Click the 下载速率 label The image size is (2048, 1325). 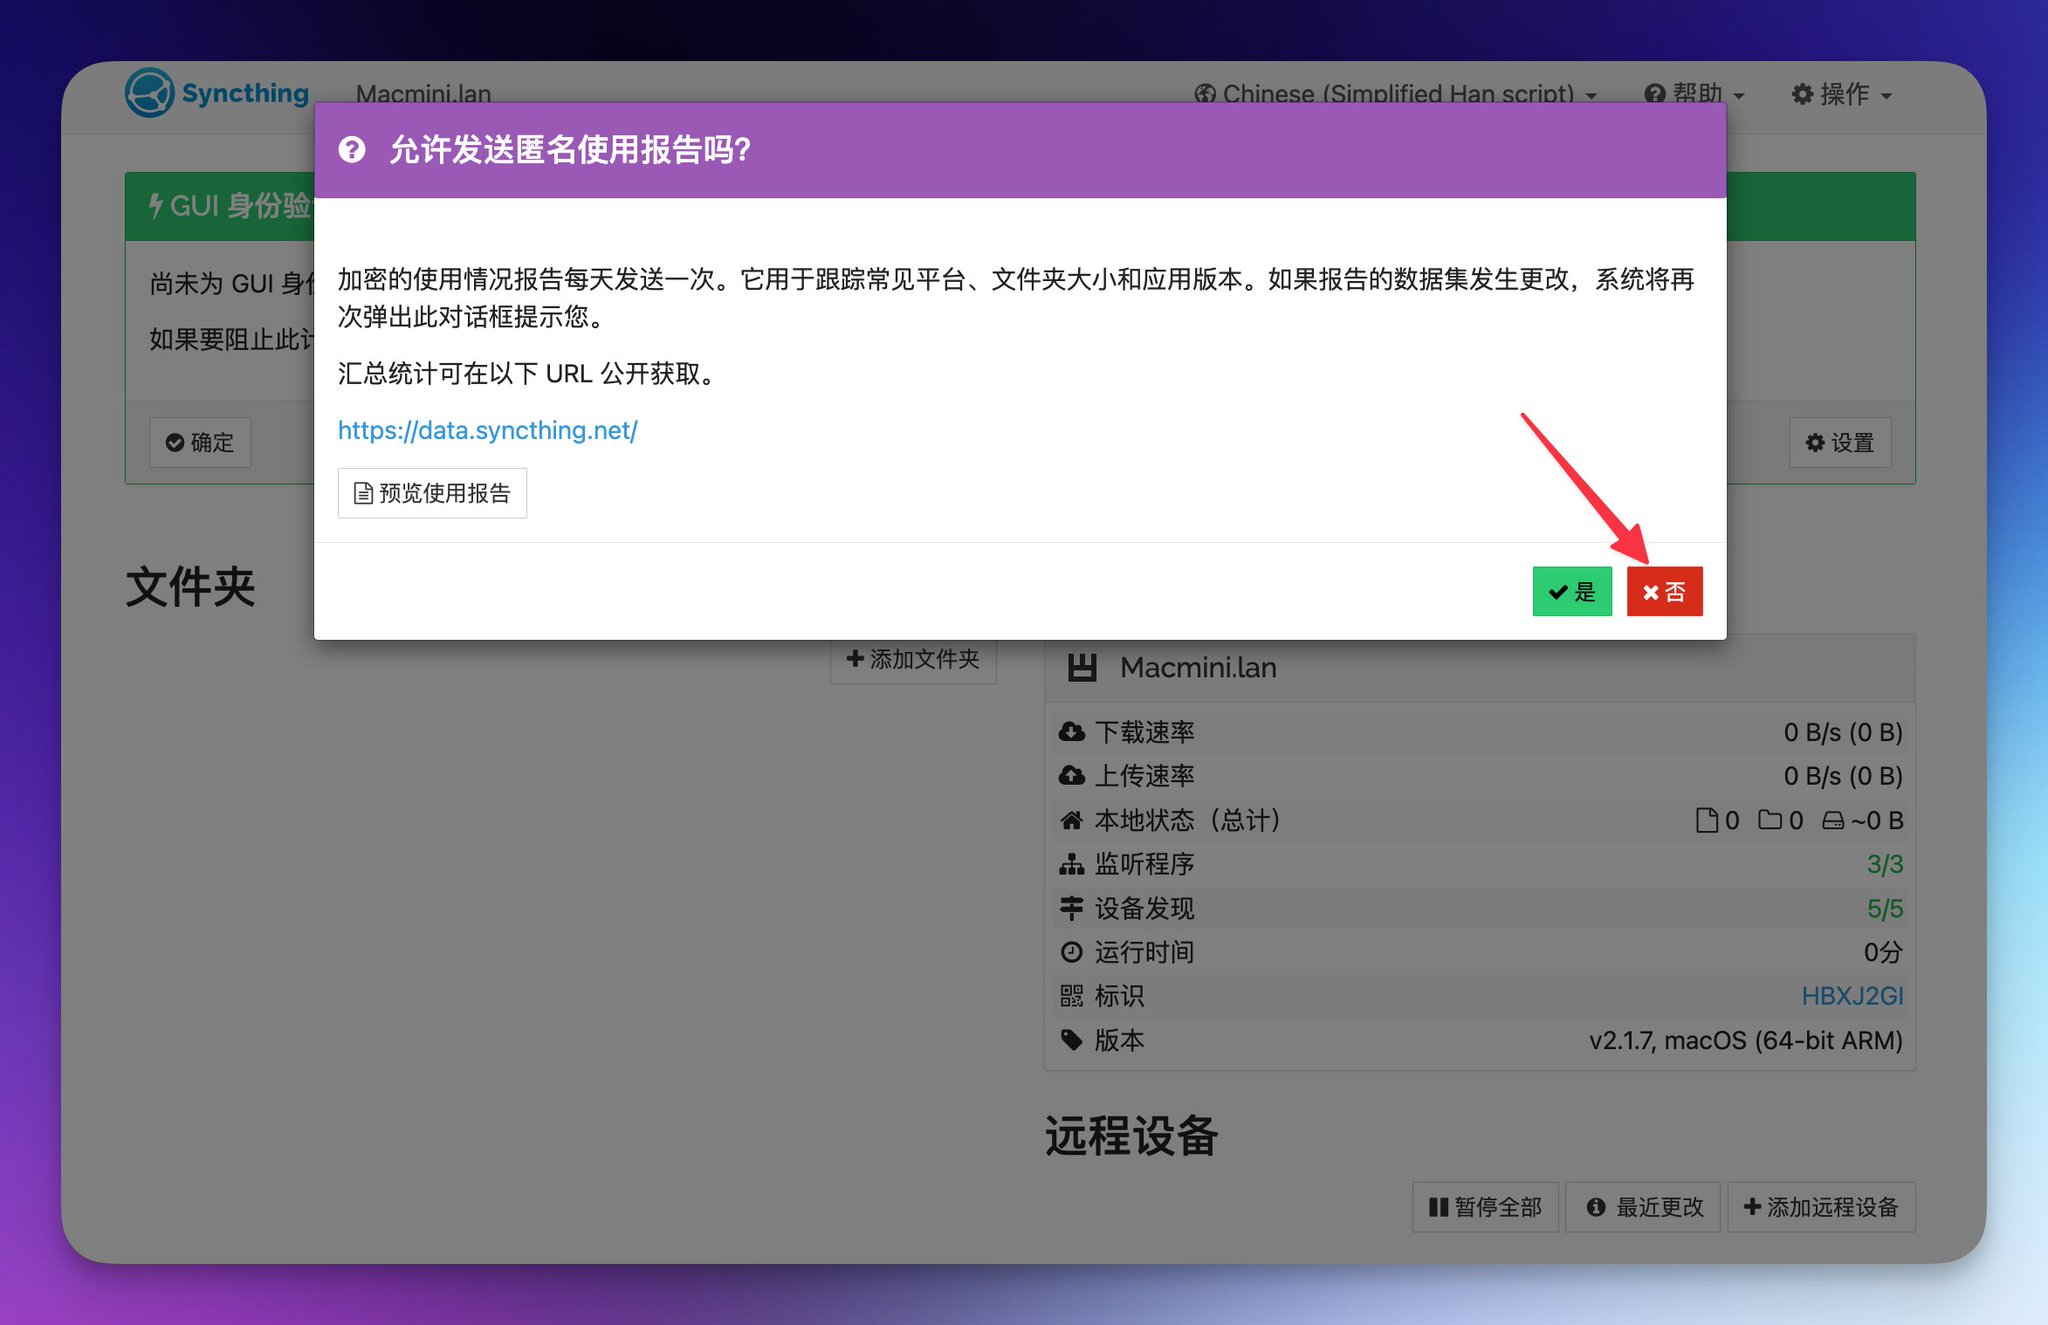click(x=1144, y=732)
